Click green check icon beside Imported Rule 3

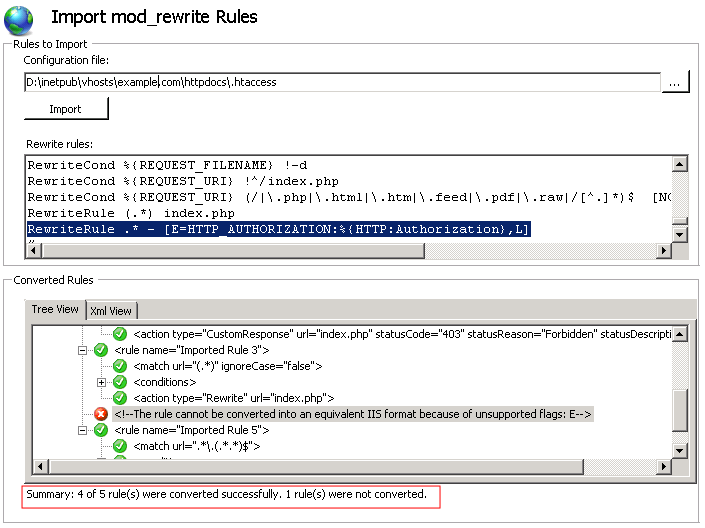point(100,350)
